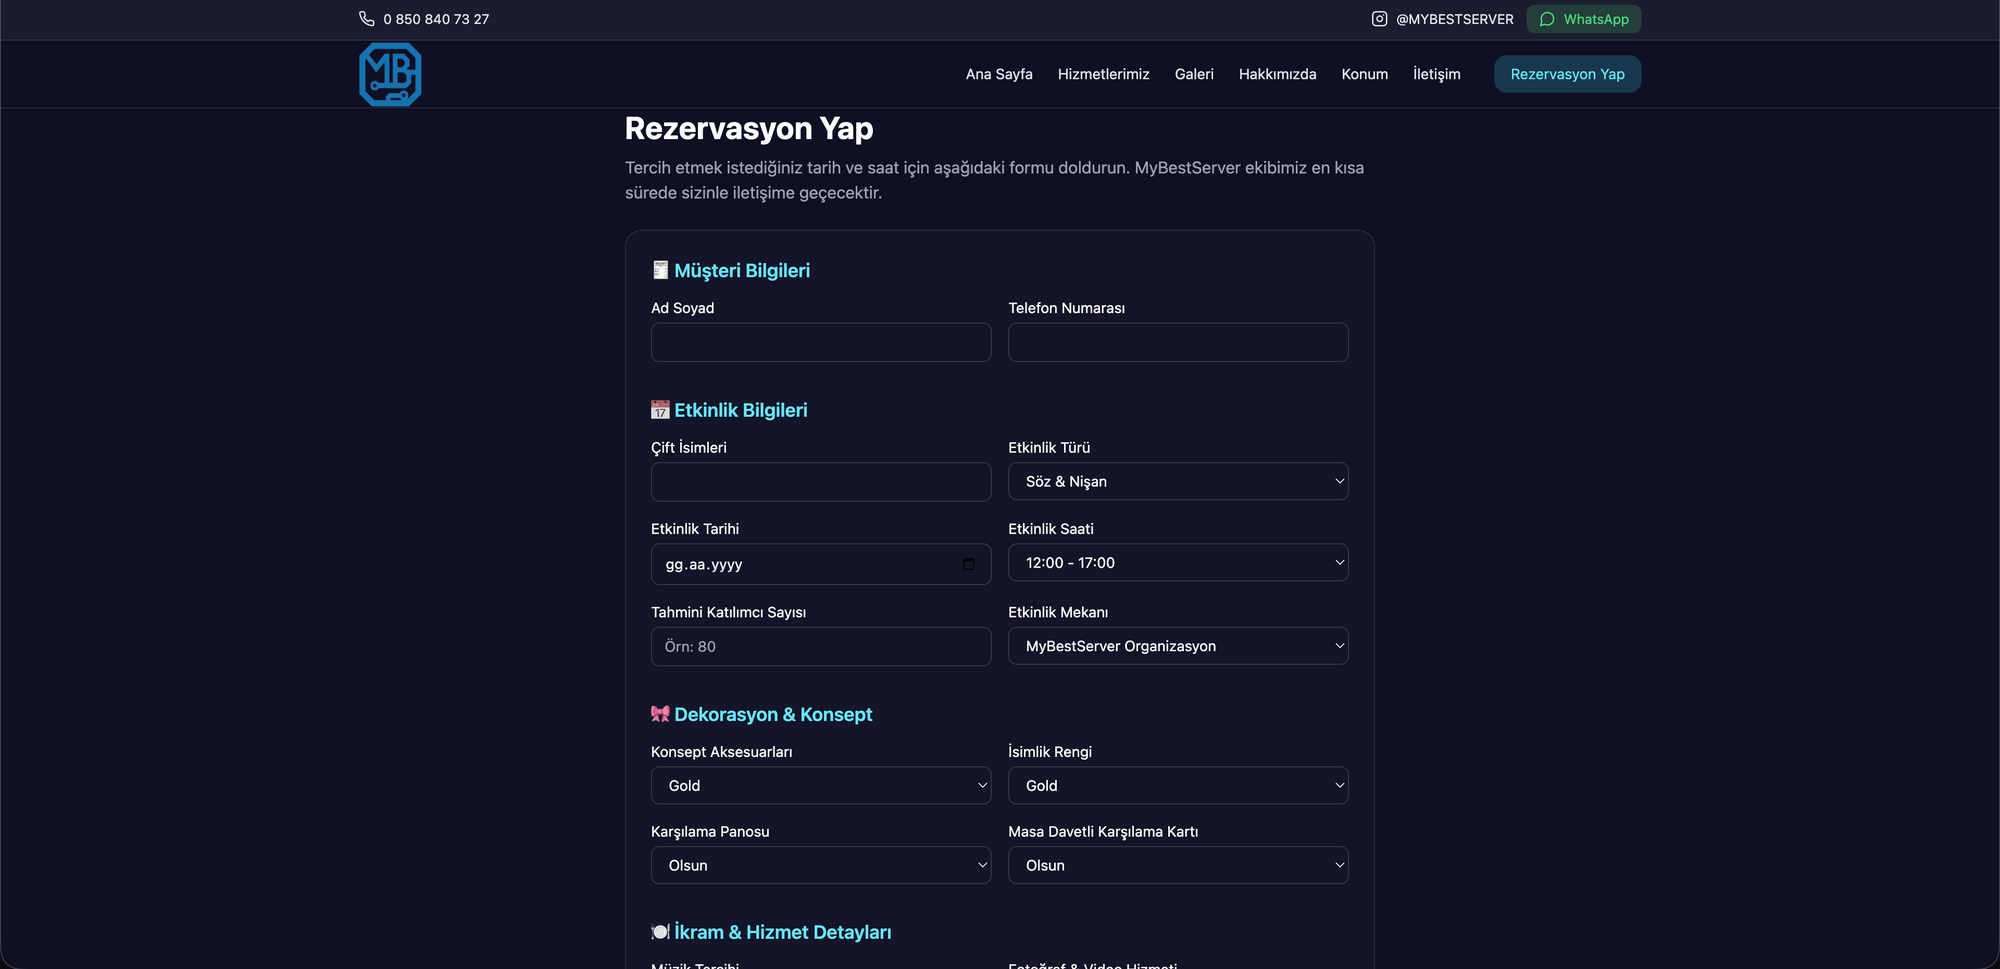
Task: Open the İletişim menu link
Action: (x=1436, y=74)
